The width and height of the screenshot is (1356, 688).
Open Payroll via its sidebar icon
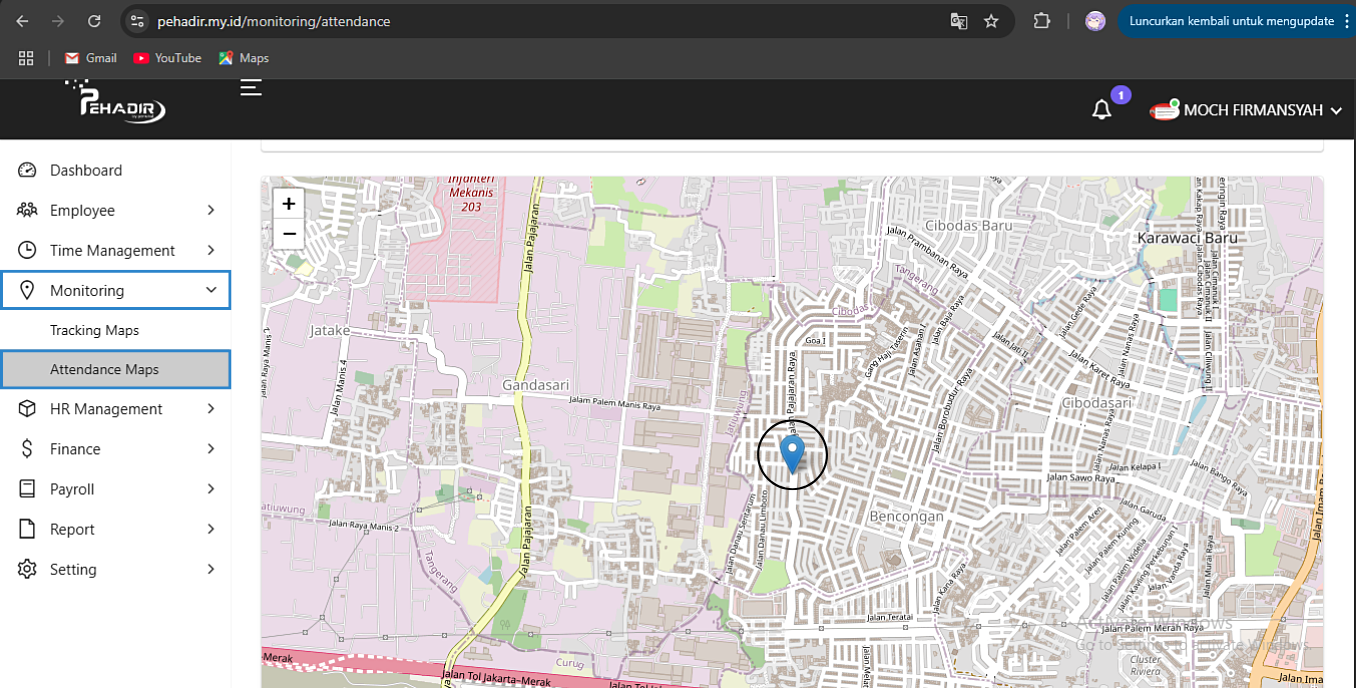click(x=26, y=489)
